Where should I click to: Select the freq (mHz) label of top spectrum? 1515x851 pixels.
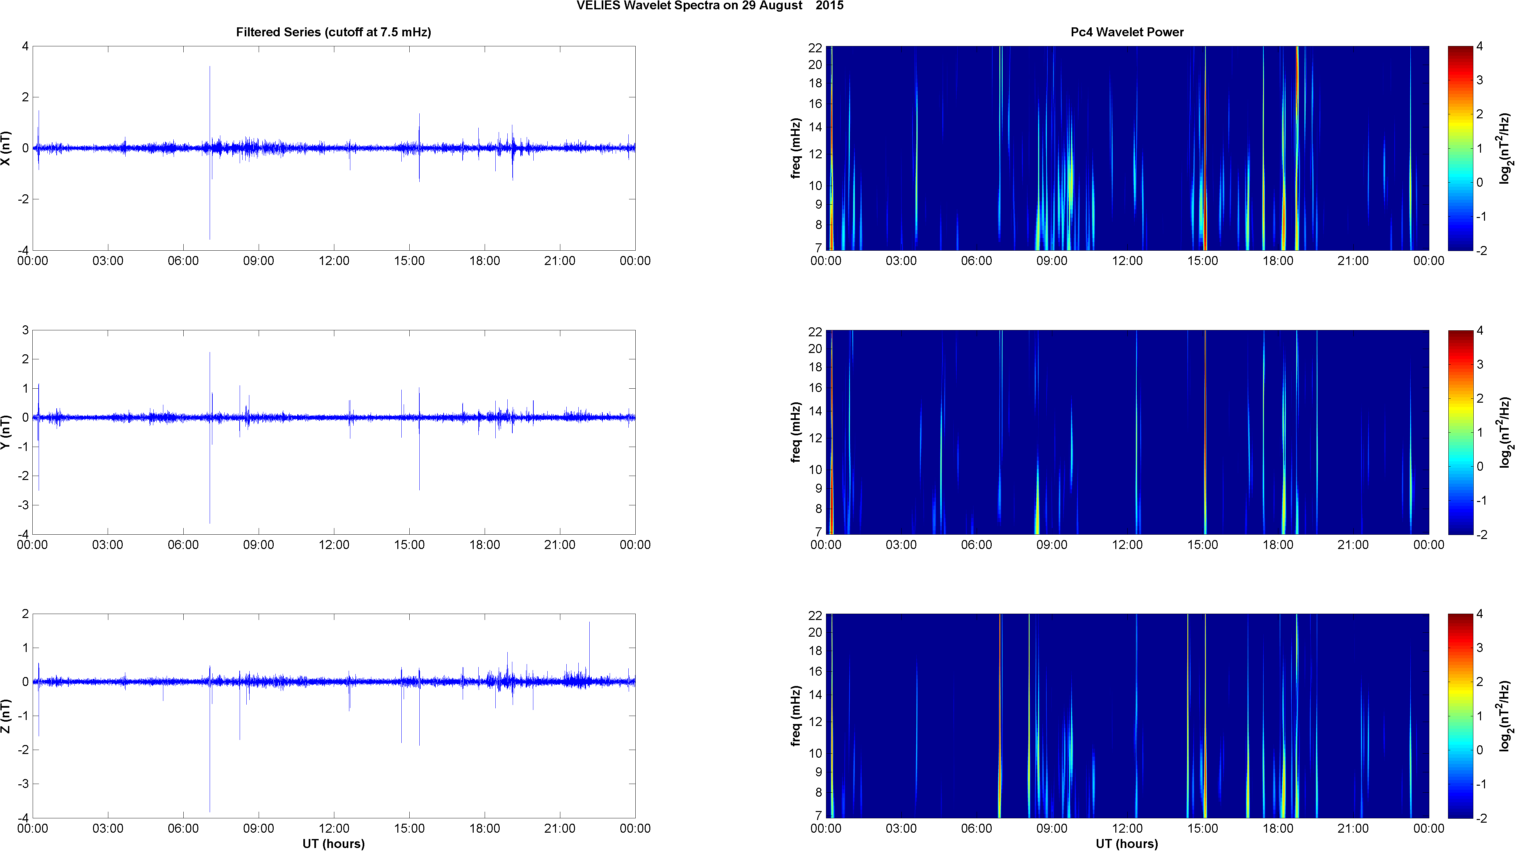[796, 148]
